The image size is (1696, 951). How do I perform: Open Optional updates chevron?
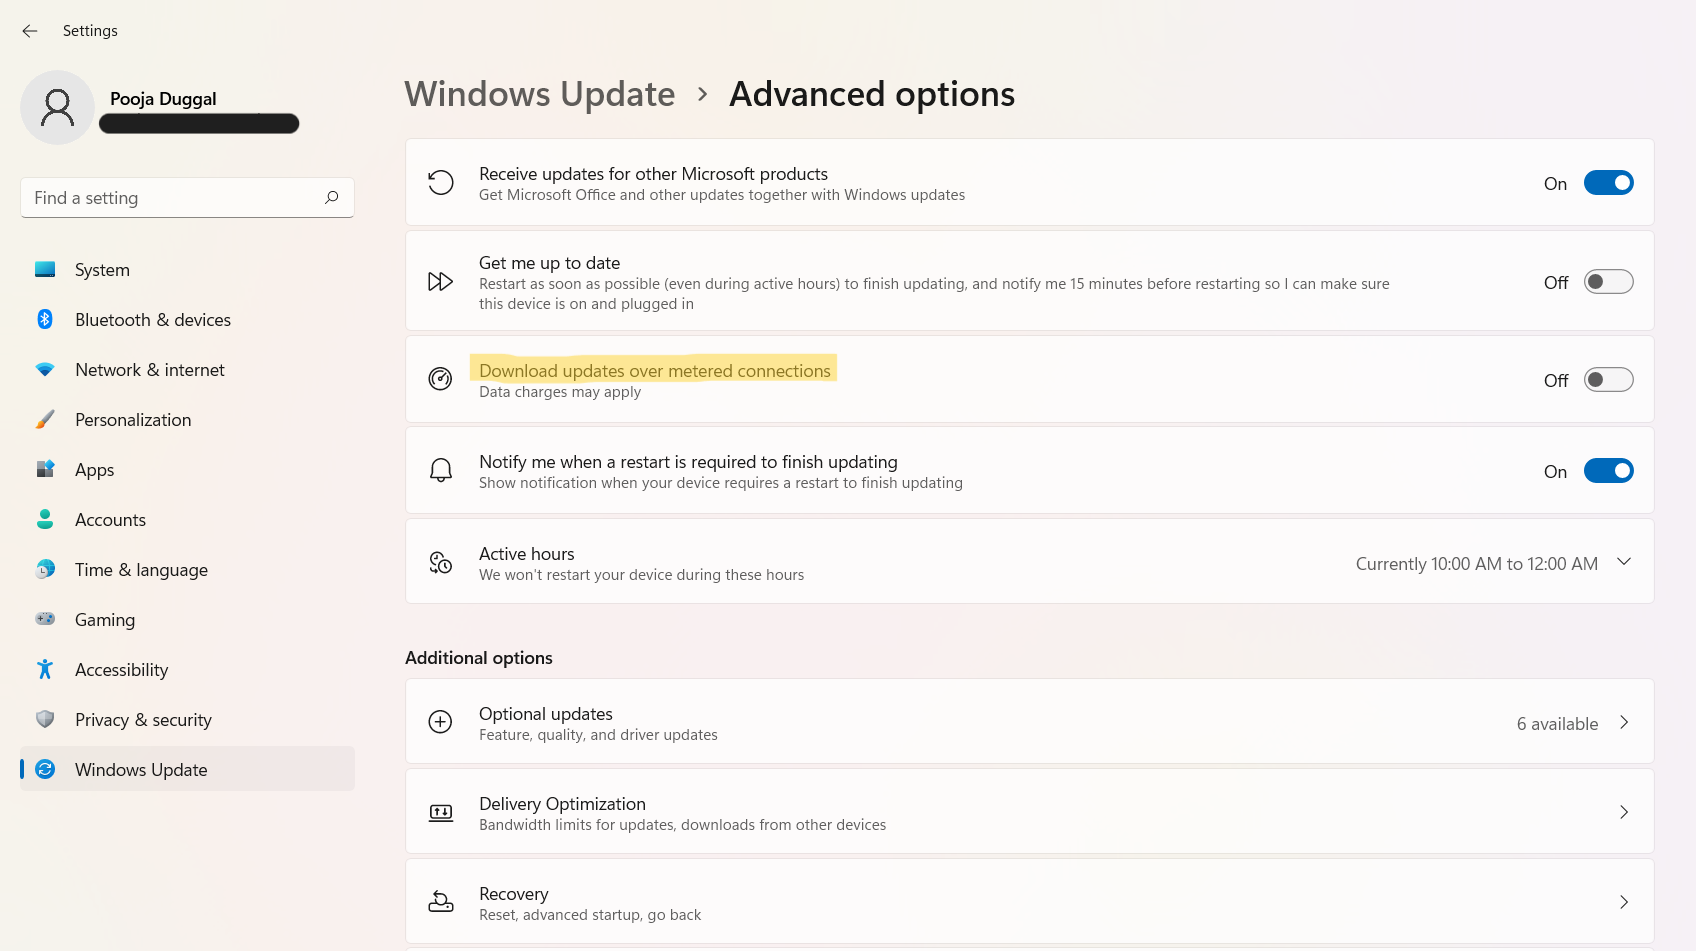tap(1624, 722)
